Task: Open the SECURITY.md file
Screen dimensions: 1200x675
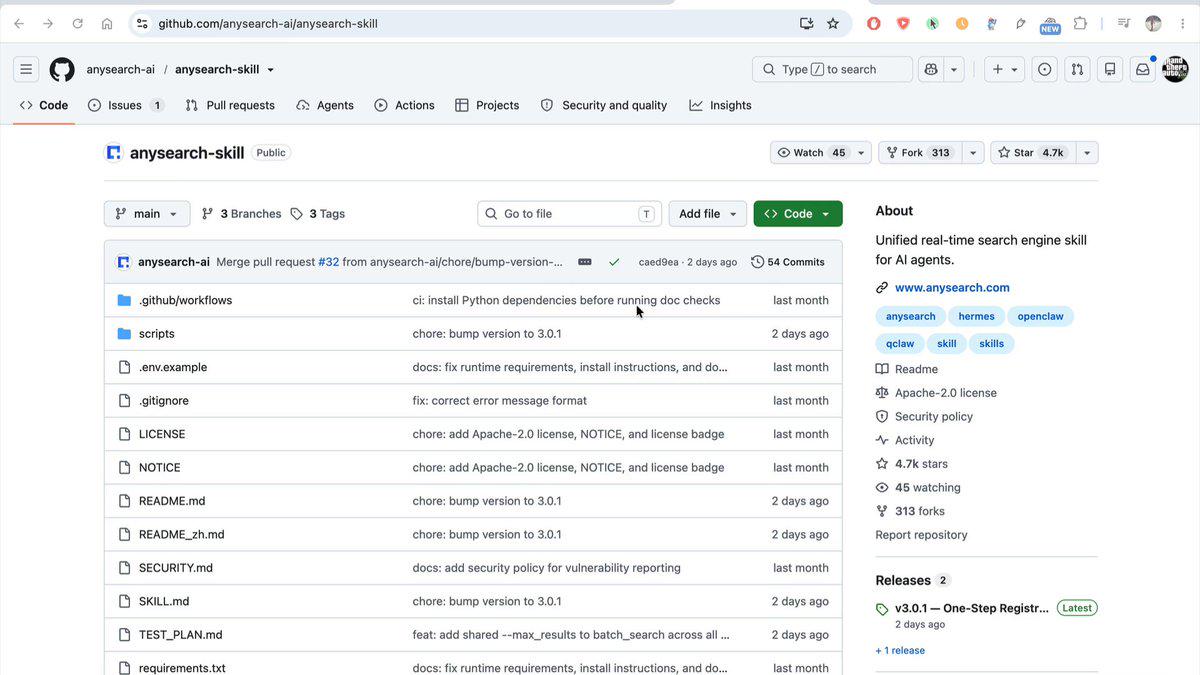Action: coord(176,568)
